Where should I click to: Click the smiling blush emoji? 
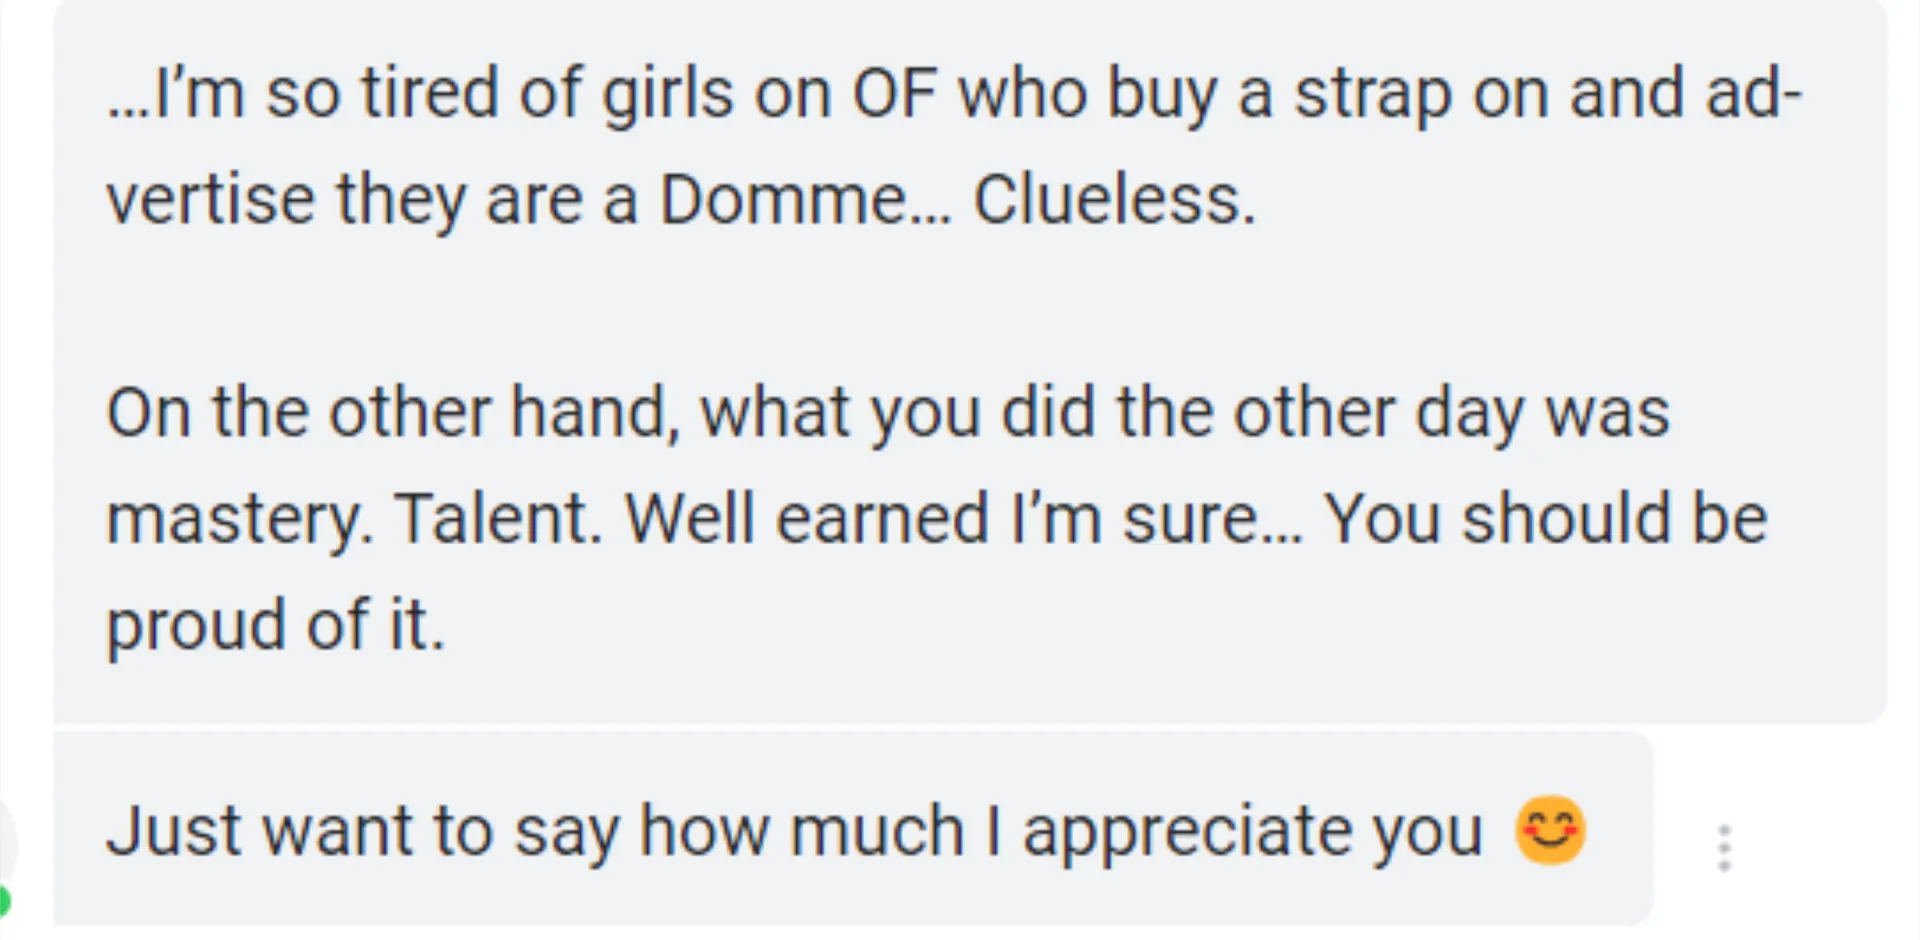(1550, 830)
